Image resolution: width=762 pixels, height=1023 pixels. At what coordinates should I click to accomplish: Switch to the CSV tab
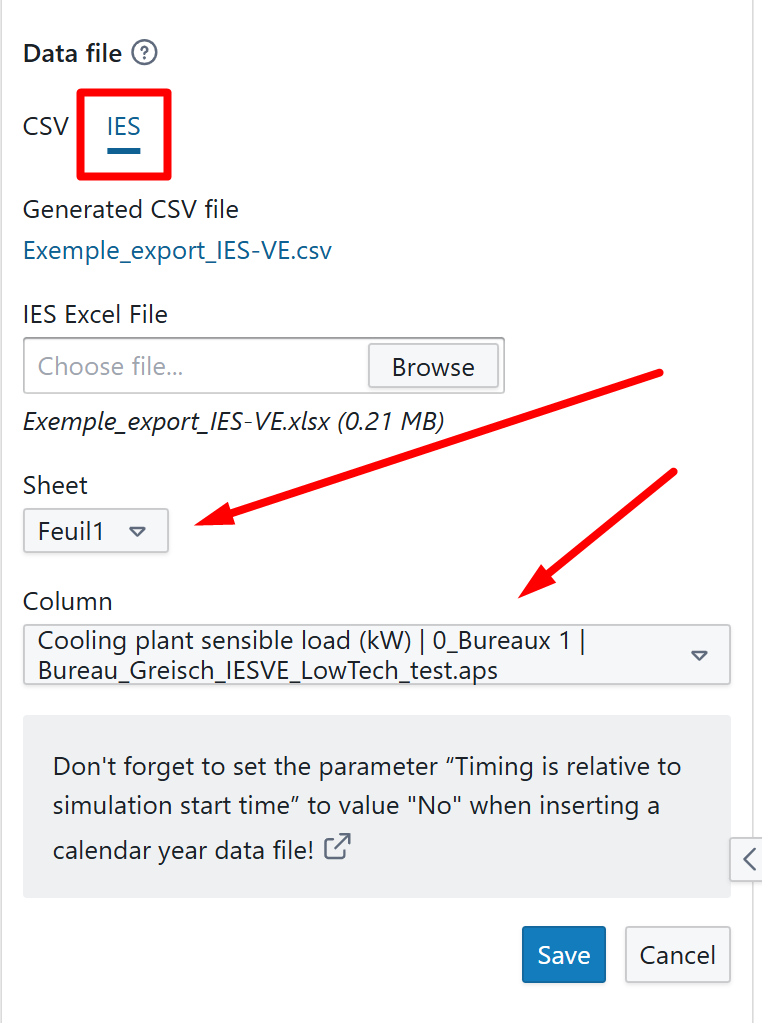point(46,127)
